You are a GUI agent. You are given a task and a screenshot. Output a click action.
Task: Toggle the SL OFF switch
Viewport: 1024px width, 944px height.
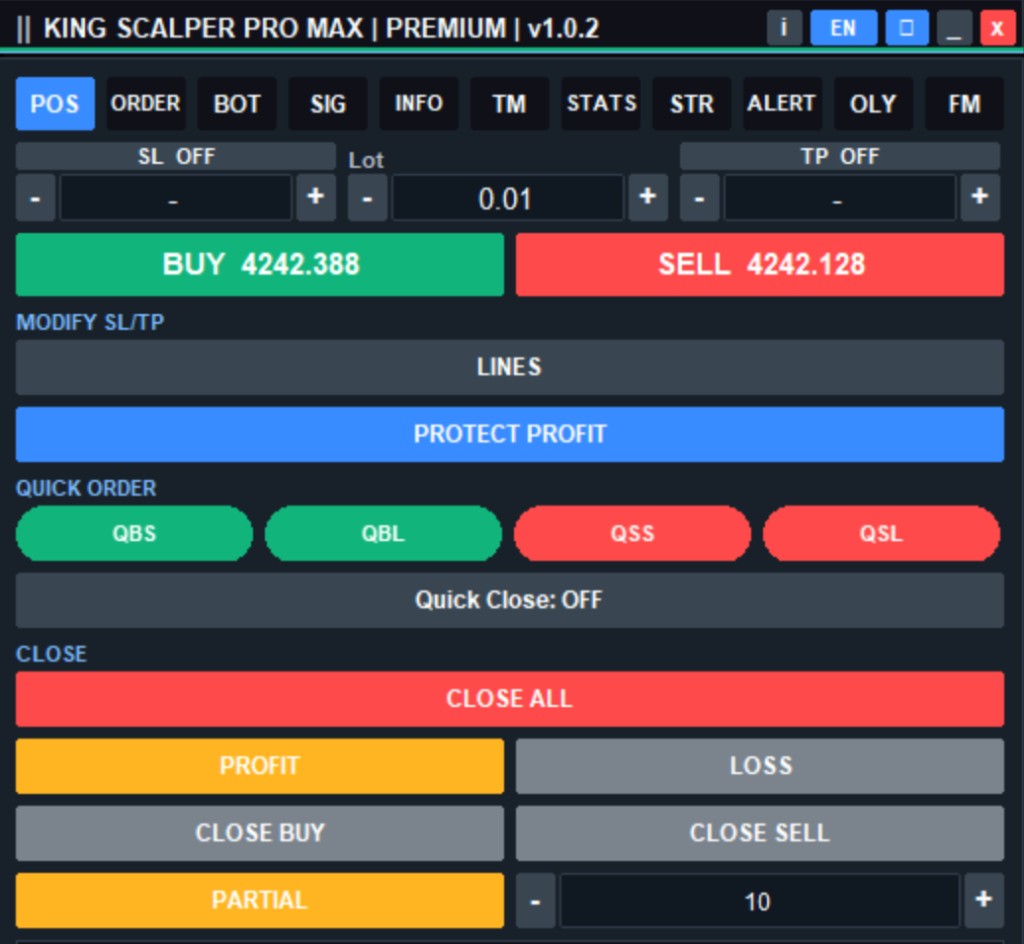(176, 156)
